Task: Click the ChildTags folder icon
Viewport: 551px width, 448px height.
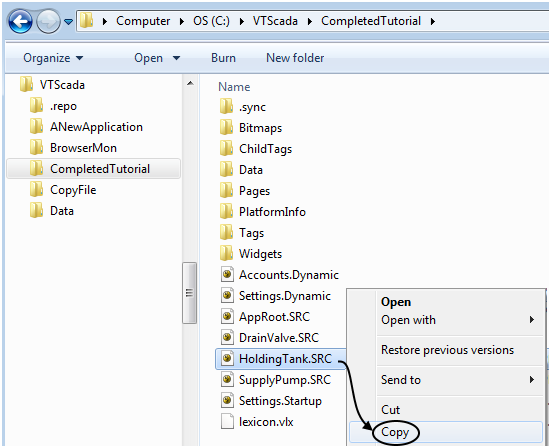Action: [x=227, y=148]
